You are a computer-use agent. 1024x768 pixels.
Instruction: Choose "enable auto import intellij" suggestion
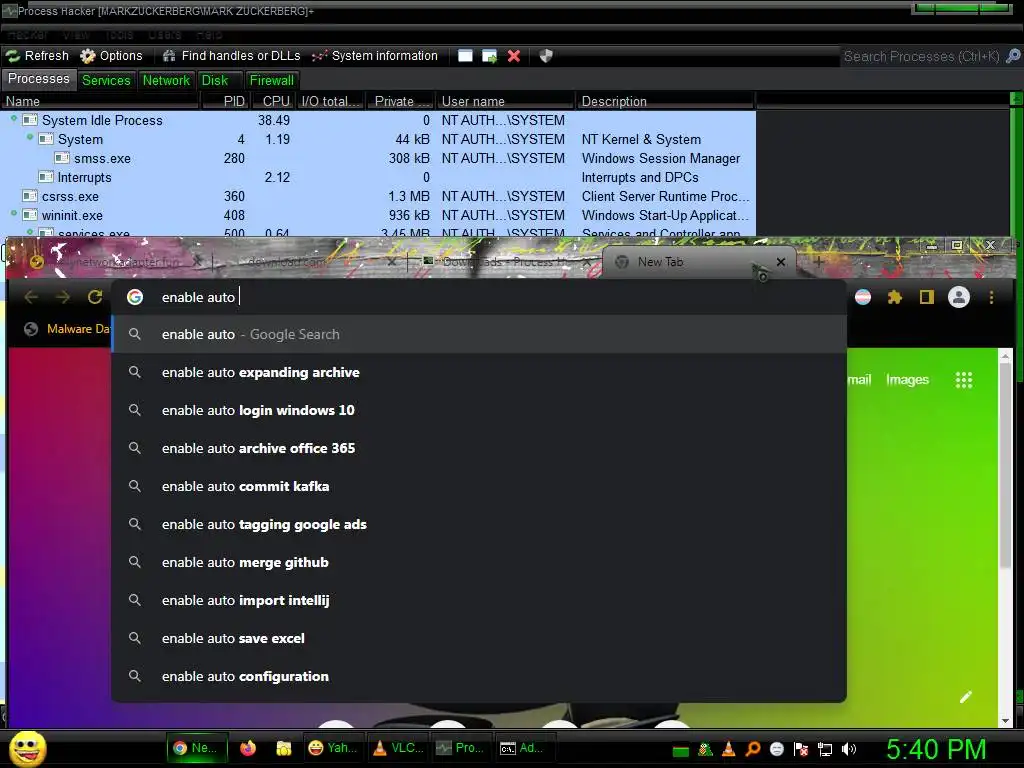(x=479, y=600)
